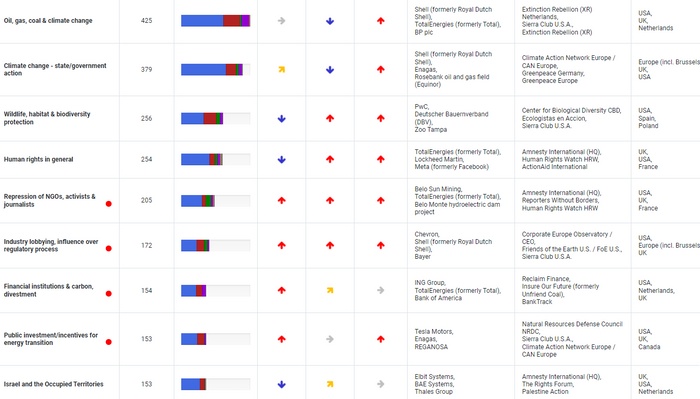Open topic 'Industry lobbying, influence over regulatory process'
The image size is (700, 399).
pos(51,245)
